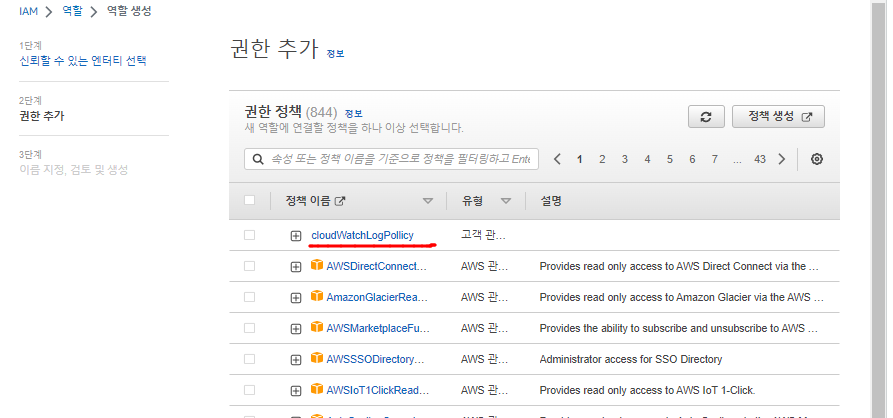This screenshot has width=893, height=418.
Task: Check the AWSSSODirectory policy checkbox
Action: tap(249, 359)
